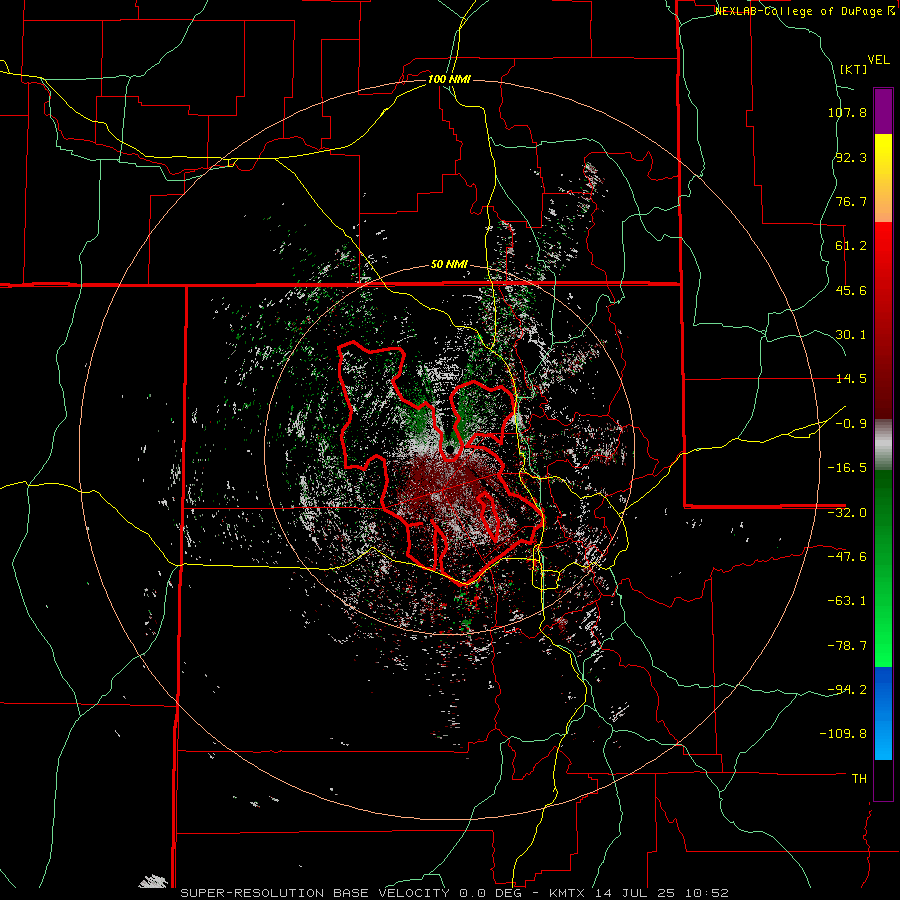
Task: Select the 14.5 legend value
Action: click(851, 379)
